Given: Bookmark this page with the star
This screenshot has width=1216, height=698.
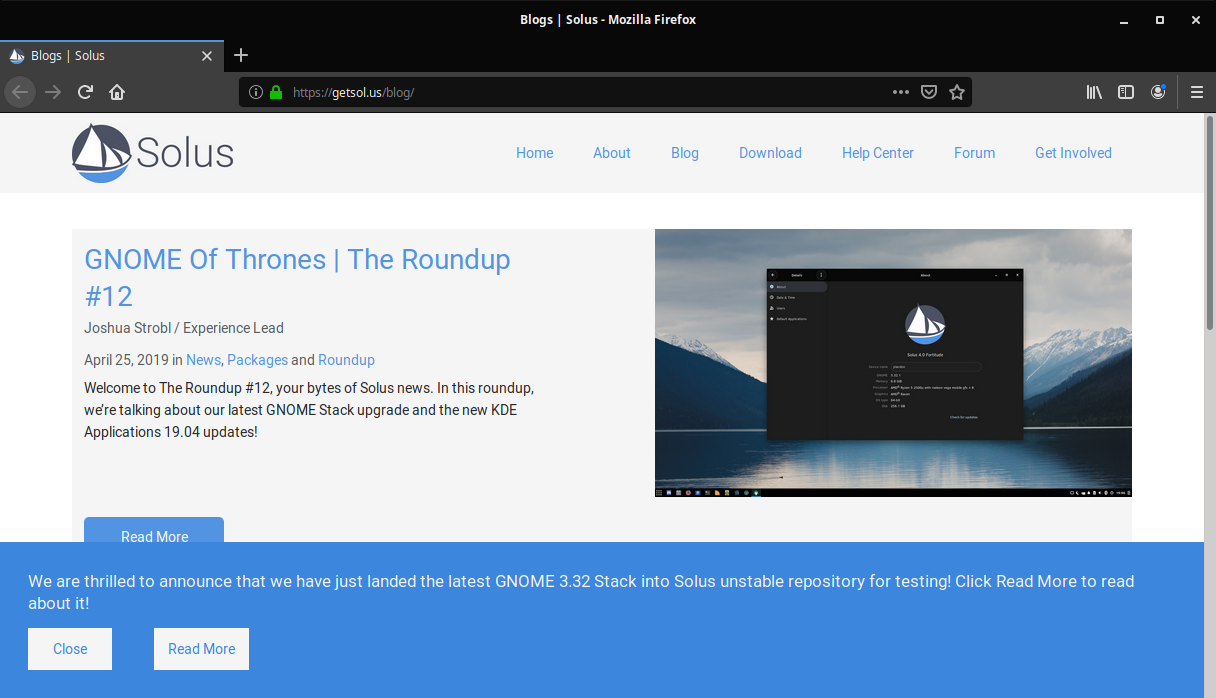Looking at the screenshot, I should coord(957,92).
